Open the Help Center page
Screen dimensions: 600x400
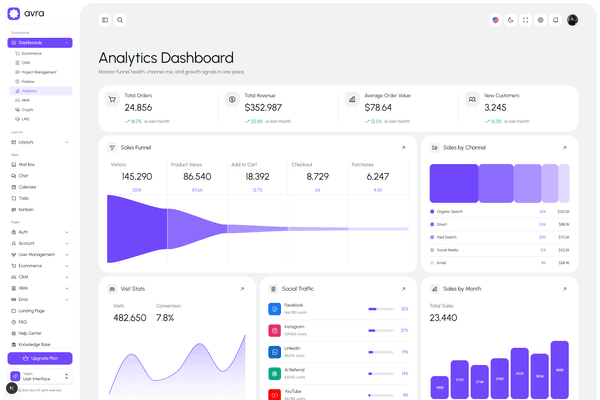tap(40, 333)
